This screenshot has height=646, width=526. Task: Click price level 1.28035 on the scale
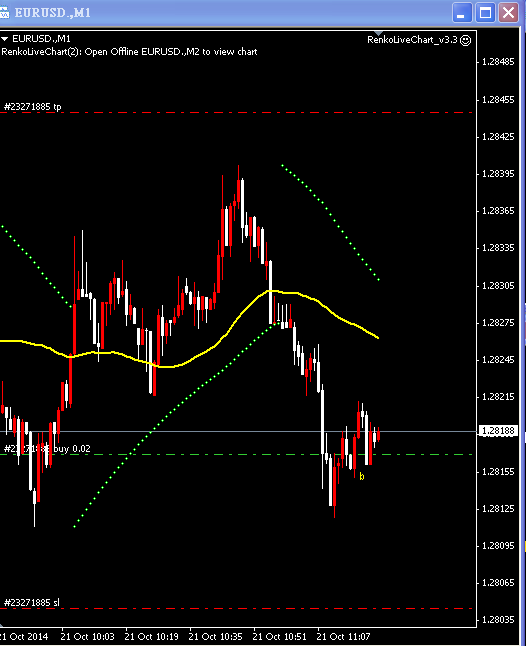click(x=498, y=620)
